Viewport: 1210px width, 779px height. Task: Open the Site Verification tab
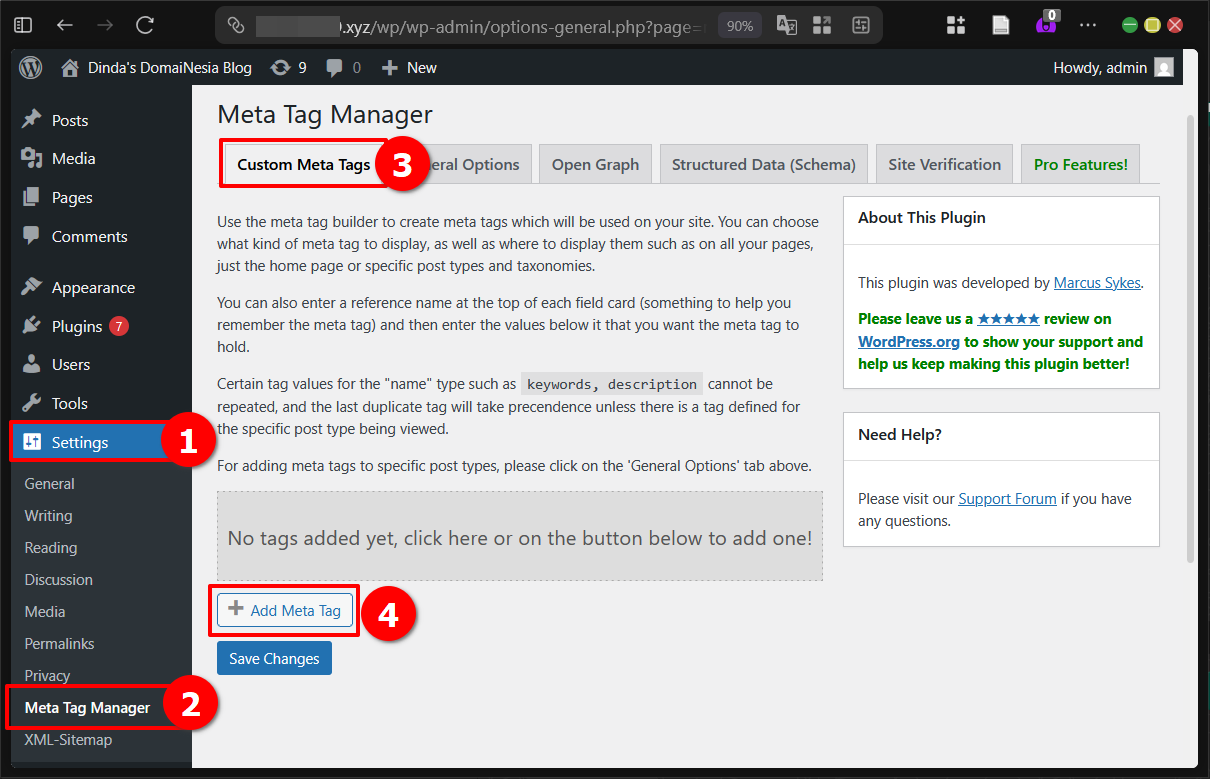[x=943, y=163]
